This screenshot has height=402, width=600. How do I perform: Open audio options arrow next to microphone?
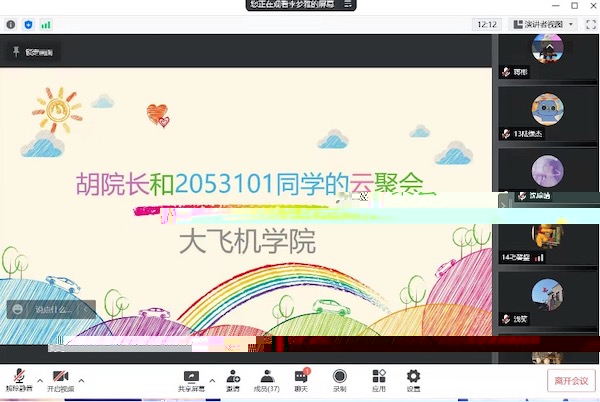pos(40,381)
